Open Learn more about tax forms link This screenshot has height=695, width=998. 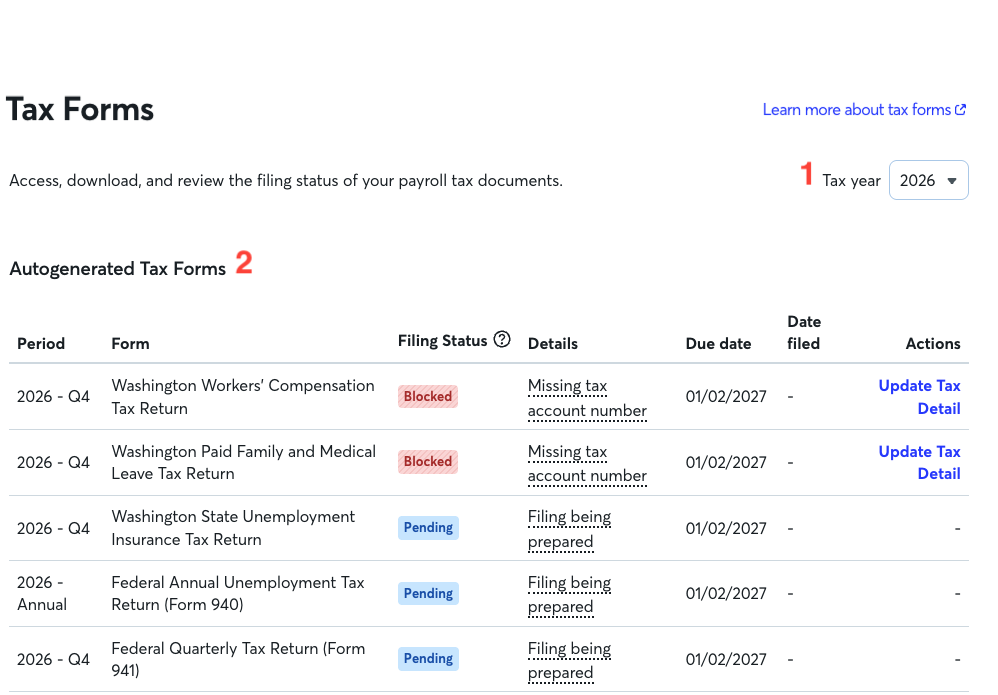point(864,110)
